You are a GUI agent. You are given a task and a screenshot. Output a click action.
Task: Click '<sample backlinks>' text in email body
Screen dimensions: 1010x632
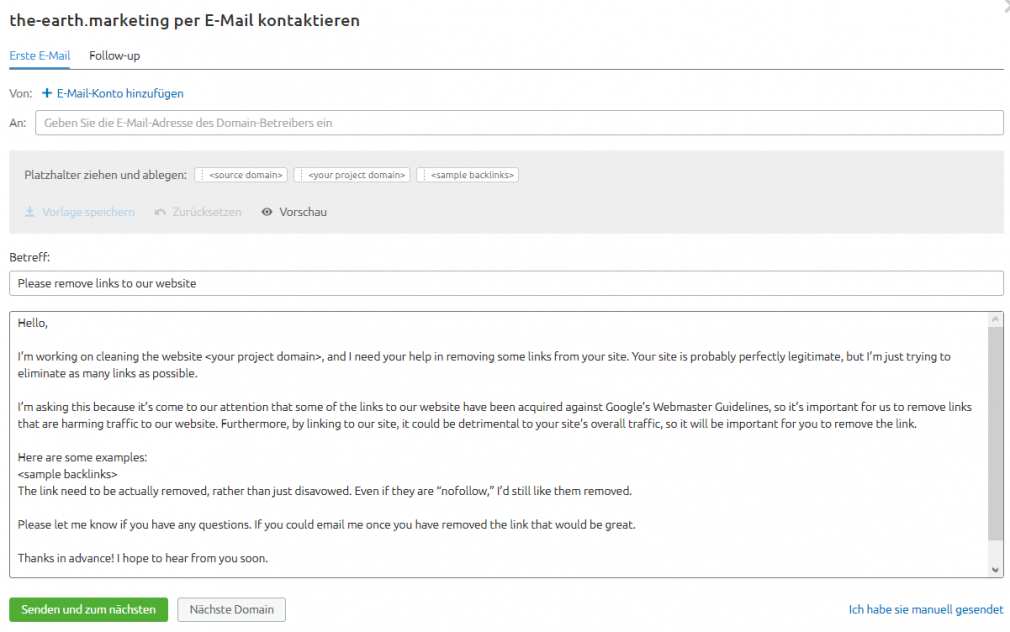pyautogui.click(x=68, y=474)
